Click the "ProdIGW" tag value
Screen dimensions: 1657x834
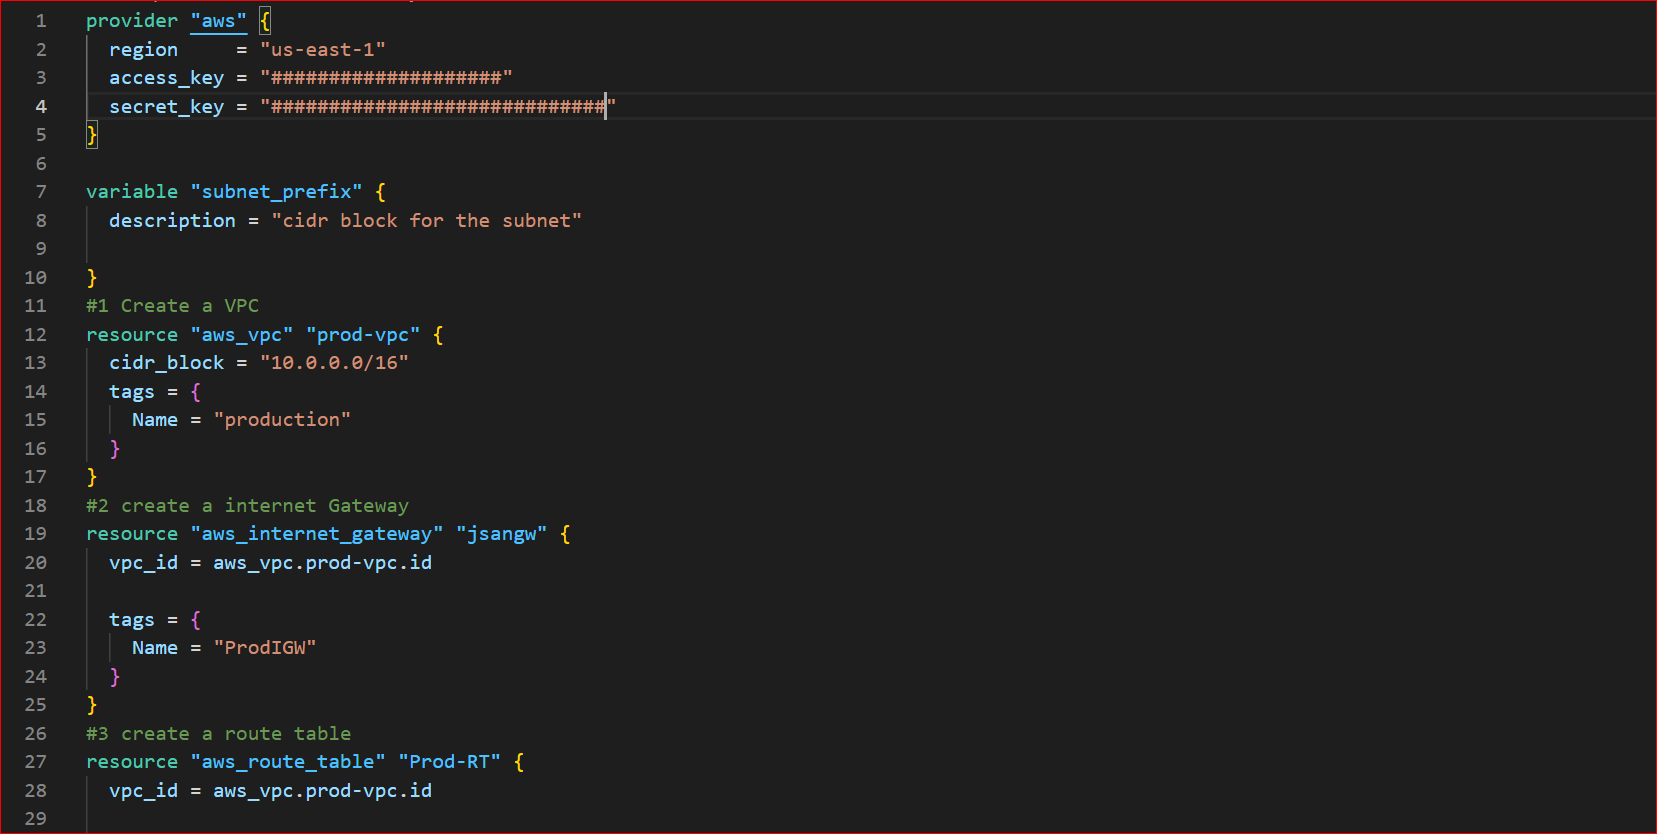tap(265, 647)
